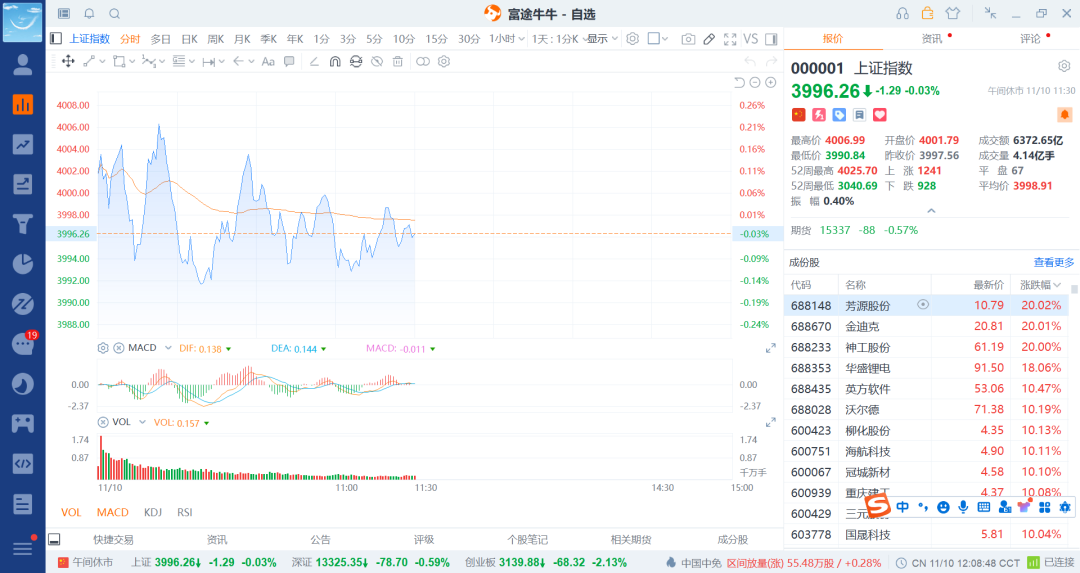The width and height of the screenshot is (1080, 573).
Task: Click the chart zoom-in plus icon
Action: pos(771,83)
